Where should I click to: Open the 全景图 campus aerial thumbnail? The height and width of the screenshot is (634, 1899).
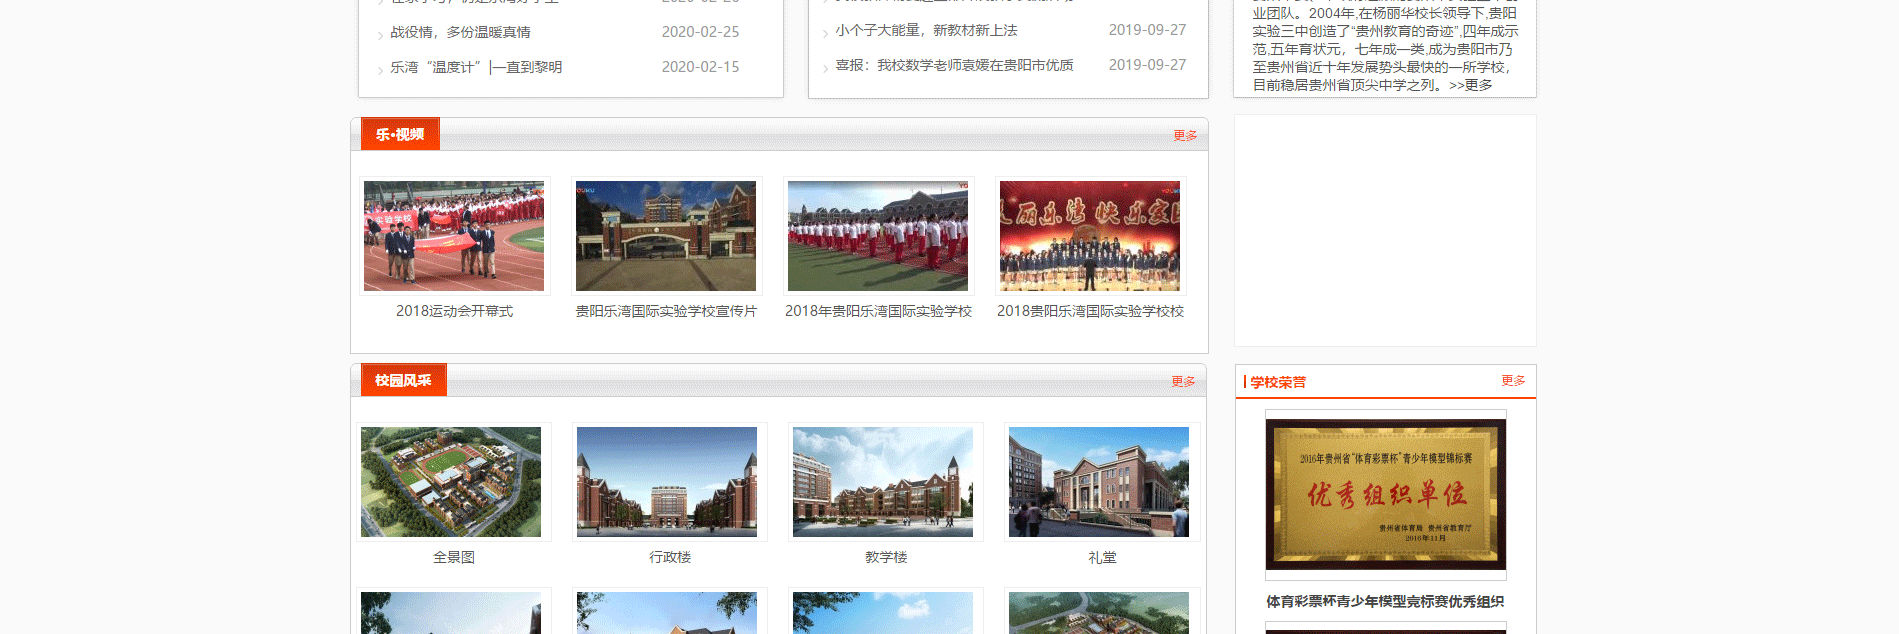[451, 482]
